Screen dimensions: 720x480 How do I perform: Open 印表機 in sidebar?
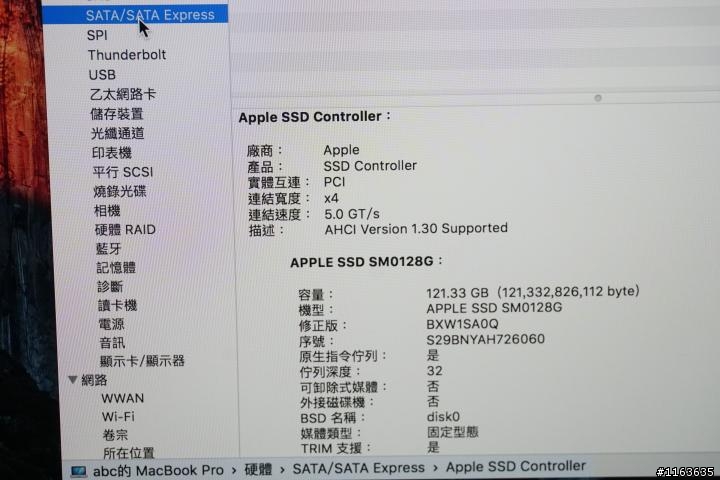point(112,152)
